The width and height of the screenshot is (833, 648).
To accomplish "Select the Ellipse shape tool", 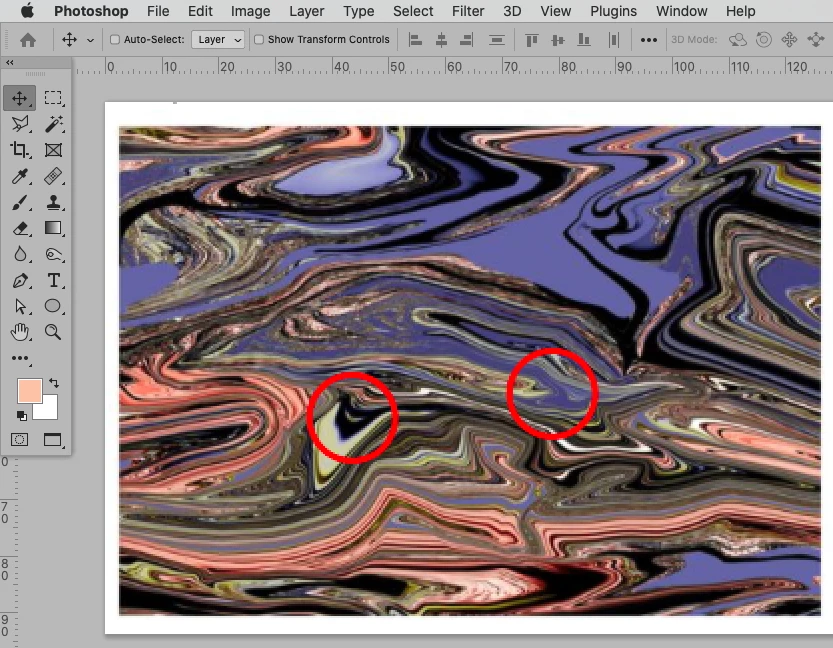I will coord(53,306).
